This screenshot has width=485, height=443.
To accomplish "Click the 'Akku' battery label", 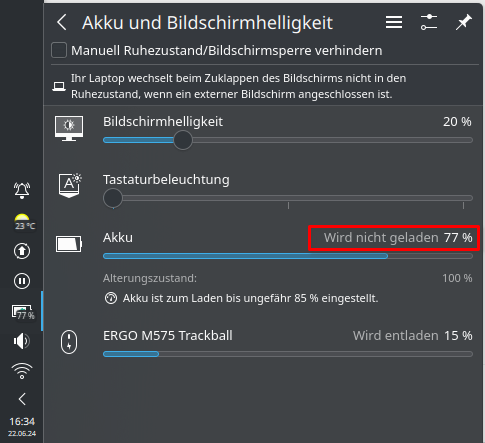I will coord(118,238).
